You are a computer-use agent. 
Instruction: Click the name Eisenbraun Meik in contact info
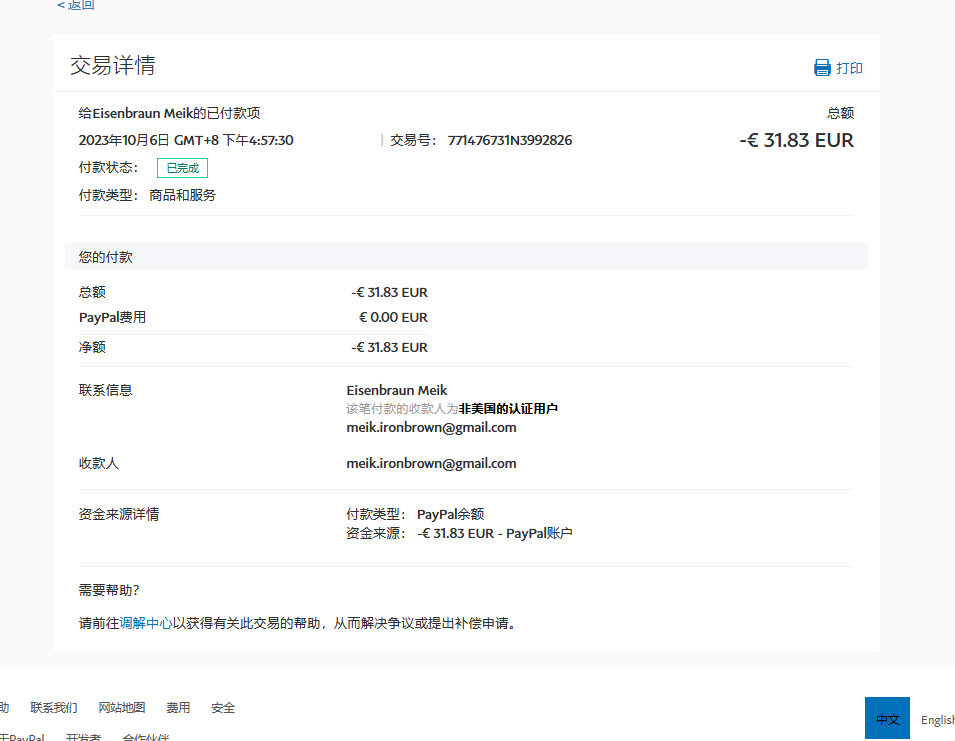tap(396, 390)
